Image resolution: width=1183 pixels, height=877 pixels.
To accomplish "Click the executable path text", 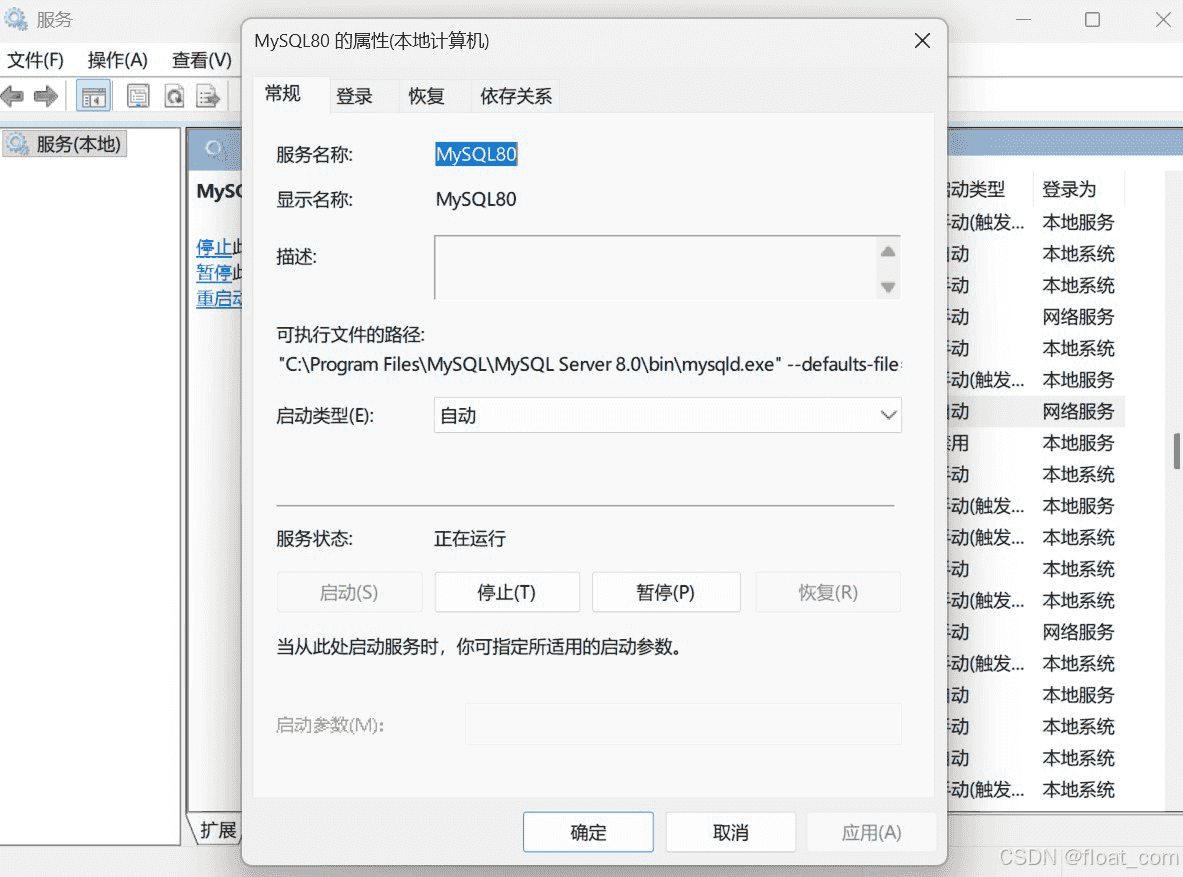I will (589, 365).
